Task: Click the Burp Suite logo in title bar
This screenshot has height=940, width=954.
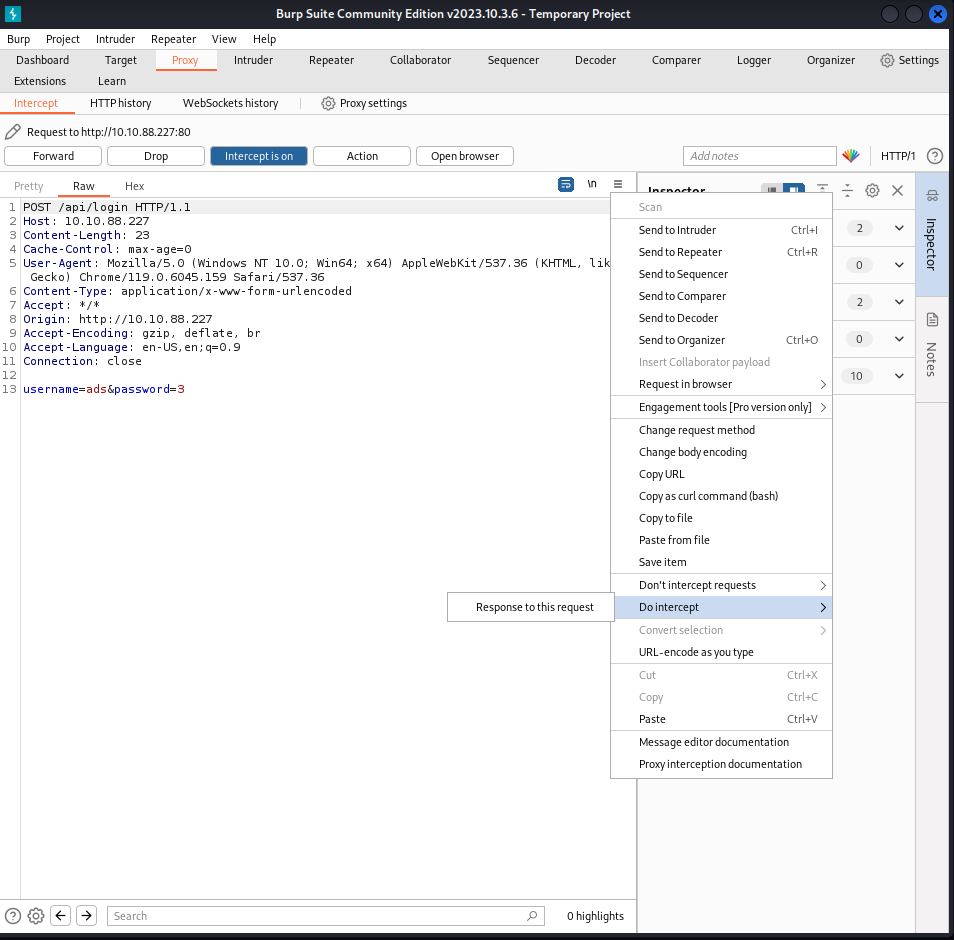Action: pos(13,13)
